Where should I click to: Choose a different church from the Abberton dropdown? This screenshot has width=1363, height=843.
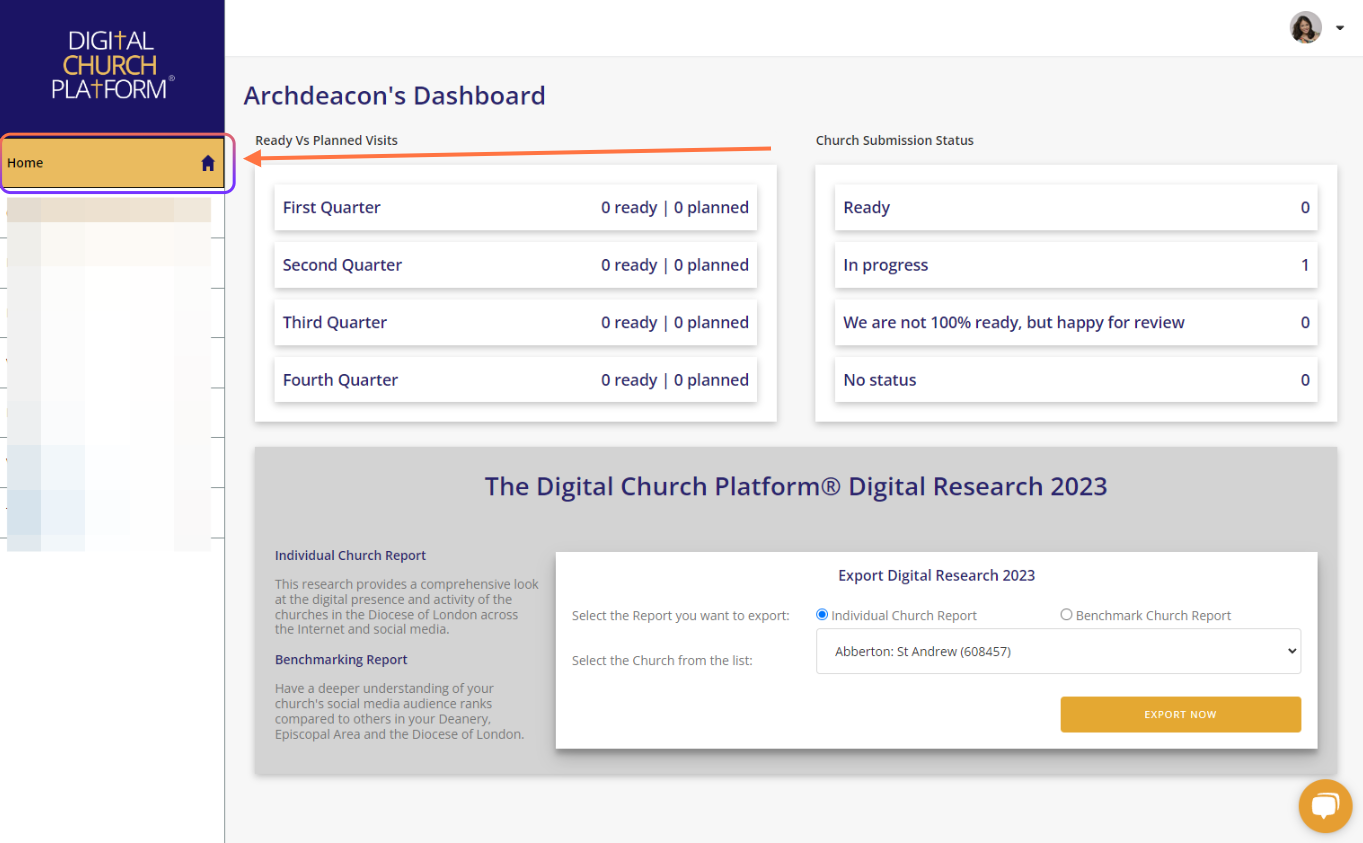click(1058, 651)
